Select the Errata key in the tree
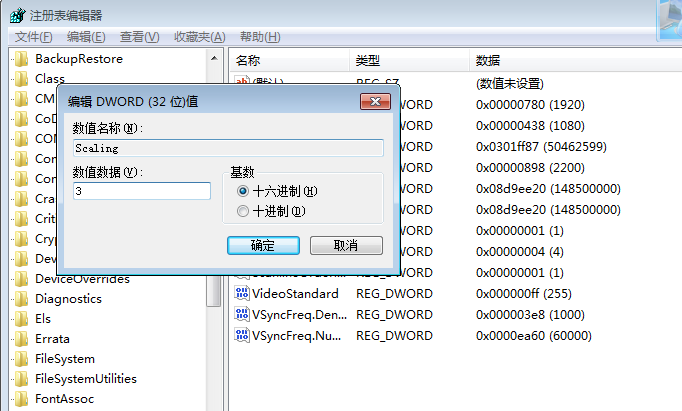Screen dimensions: 682x411 pos(52,339)
